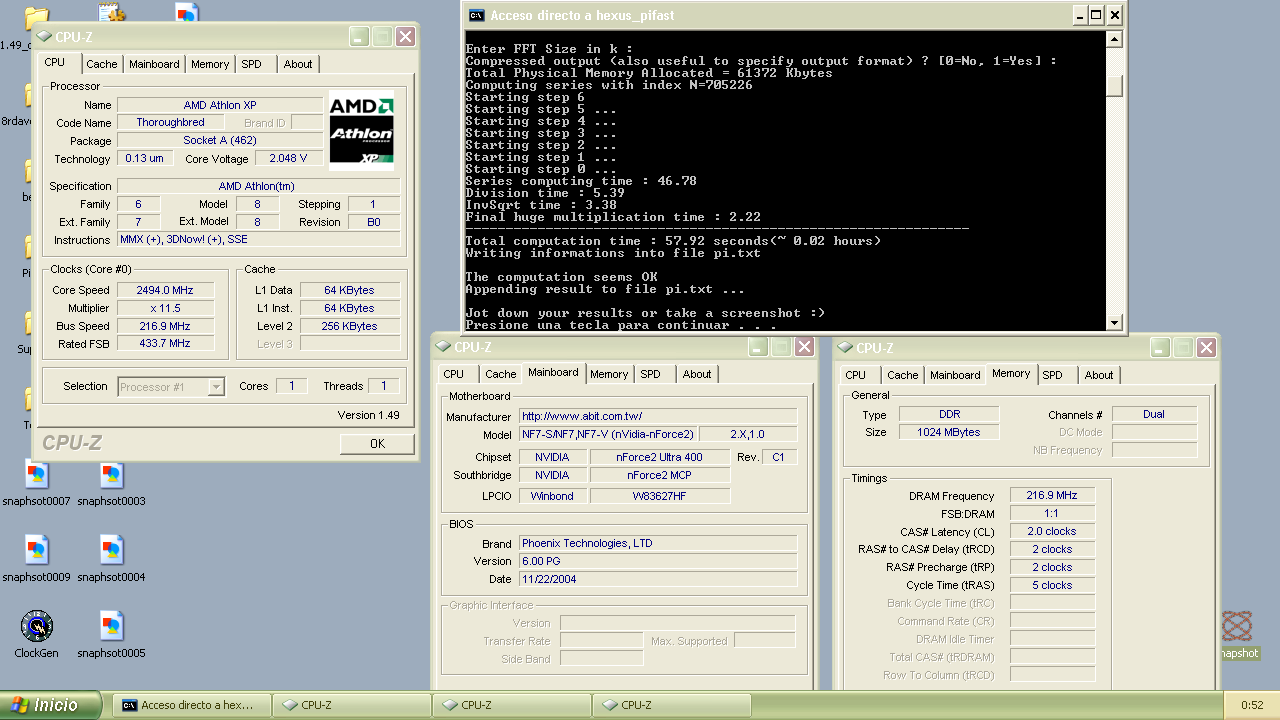Open Memory tab in top CPU-Z window
Screen dimensions: 1280x720
(x=210, y=64)
